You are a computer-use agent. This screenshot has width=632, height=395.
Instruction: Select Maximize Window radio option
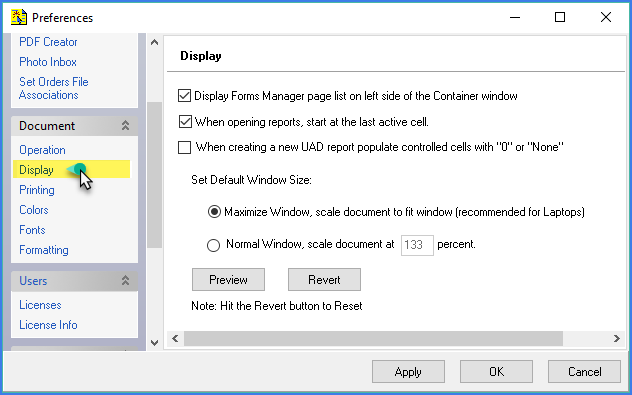(214, 212)
